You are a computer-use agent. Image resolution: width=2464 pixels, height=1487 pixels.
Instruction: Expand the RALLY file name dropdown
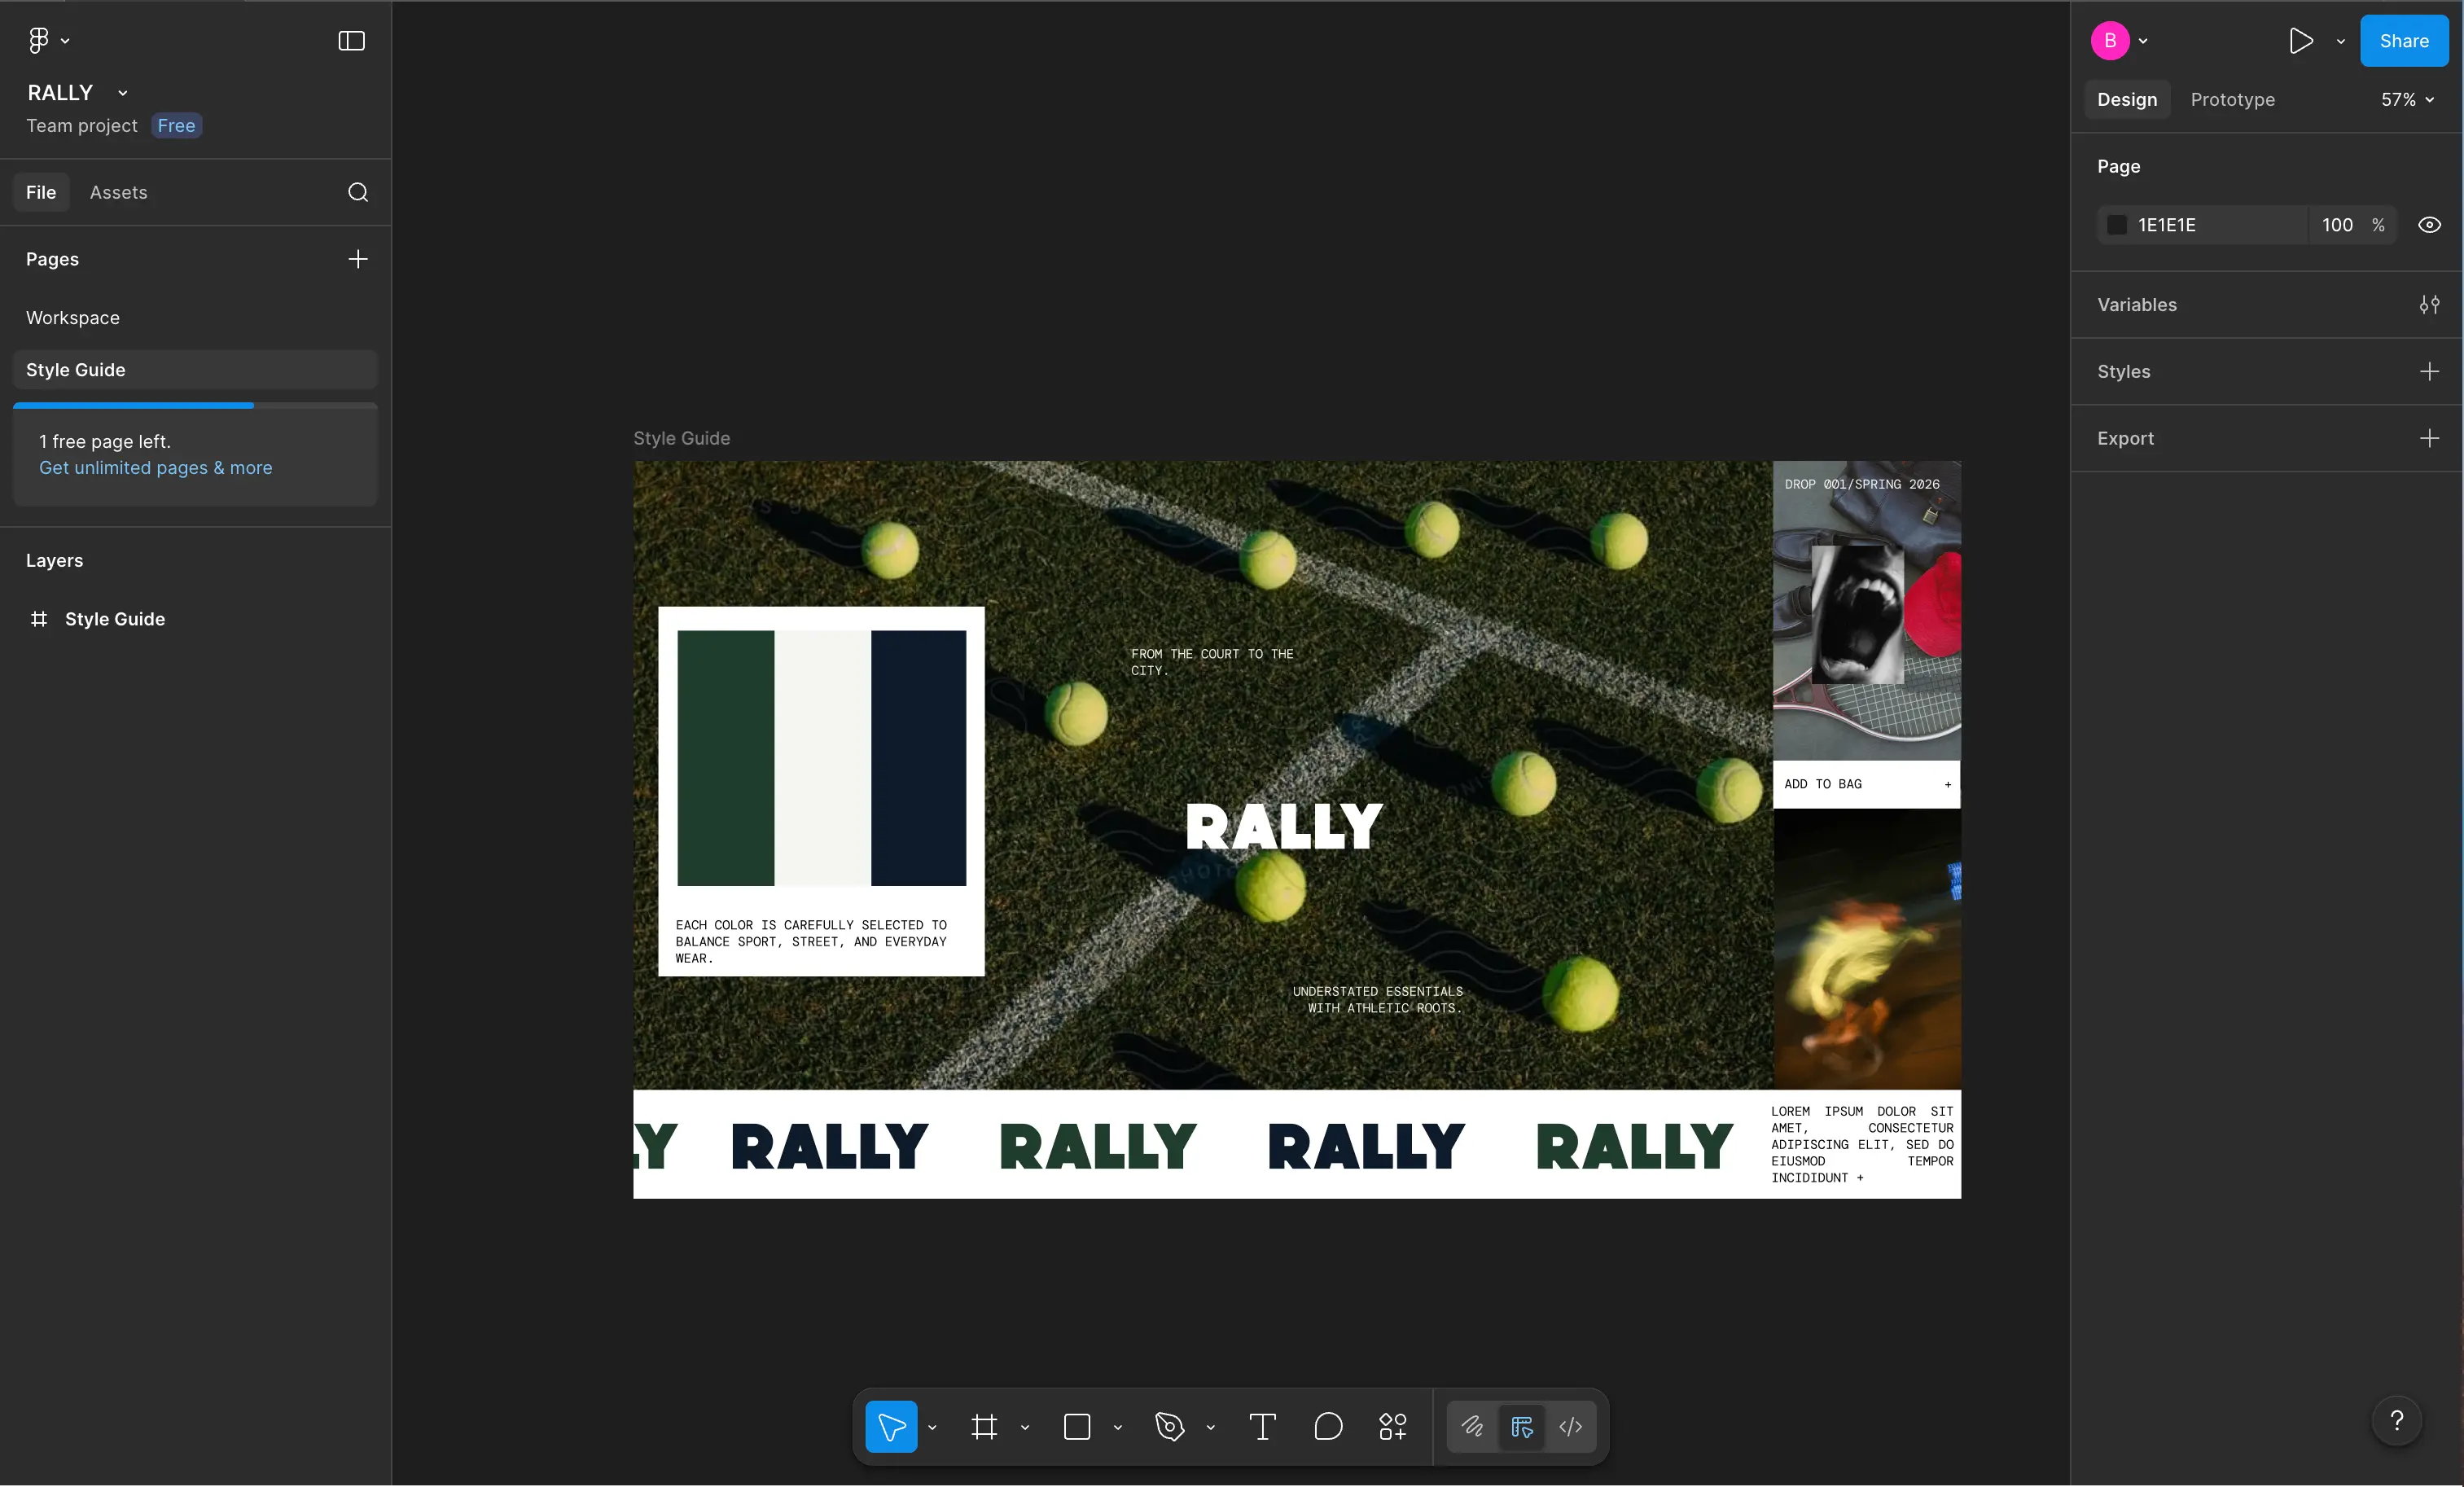point(123,93)
